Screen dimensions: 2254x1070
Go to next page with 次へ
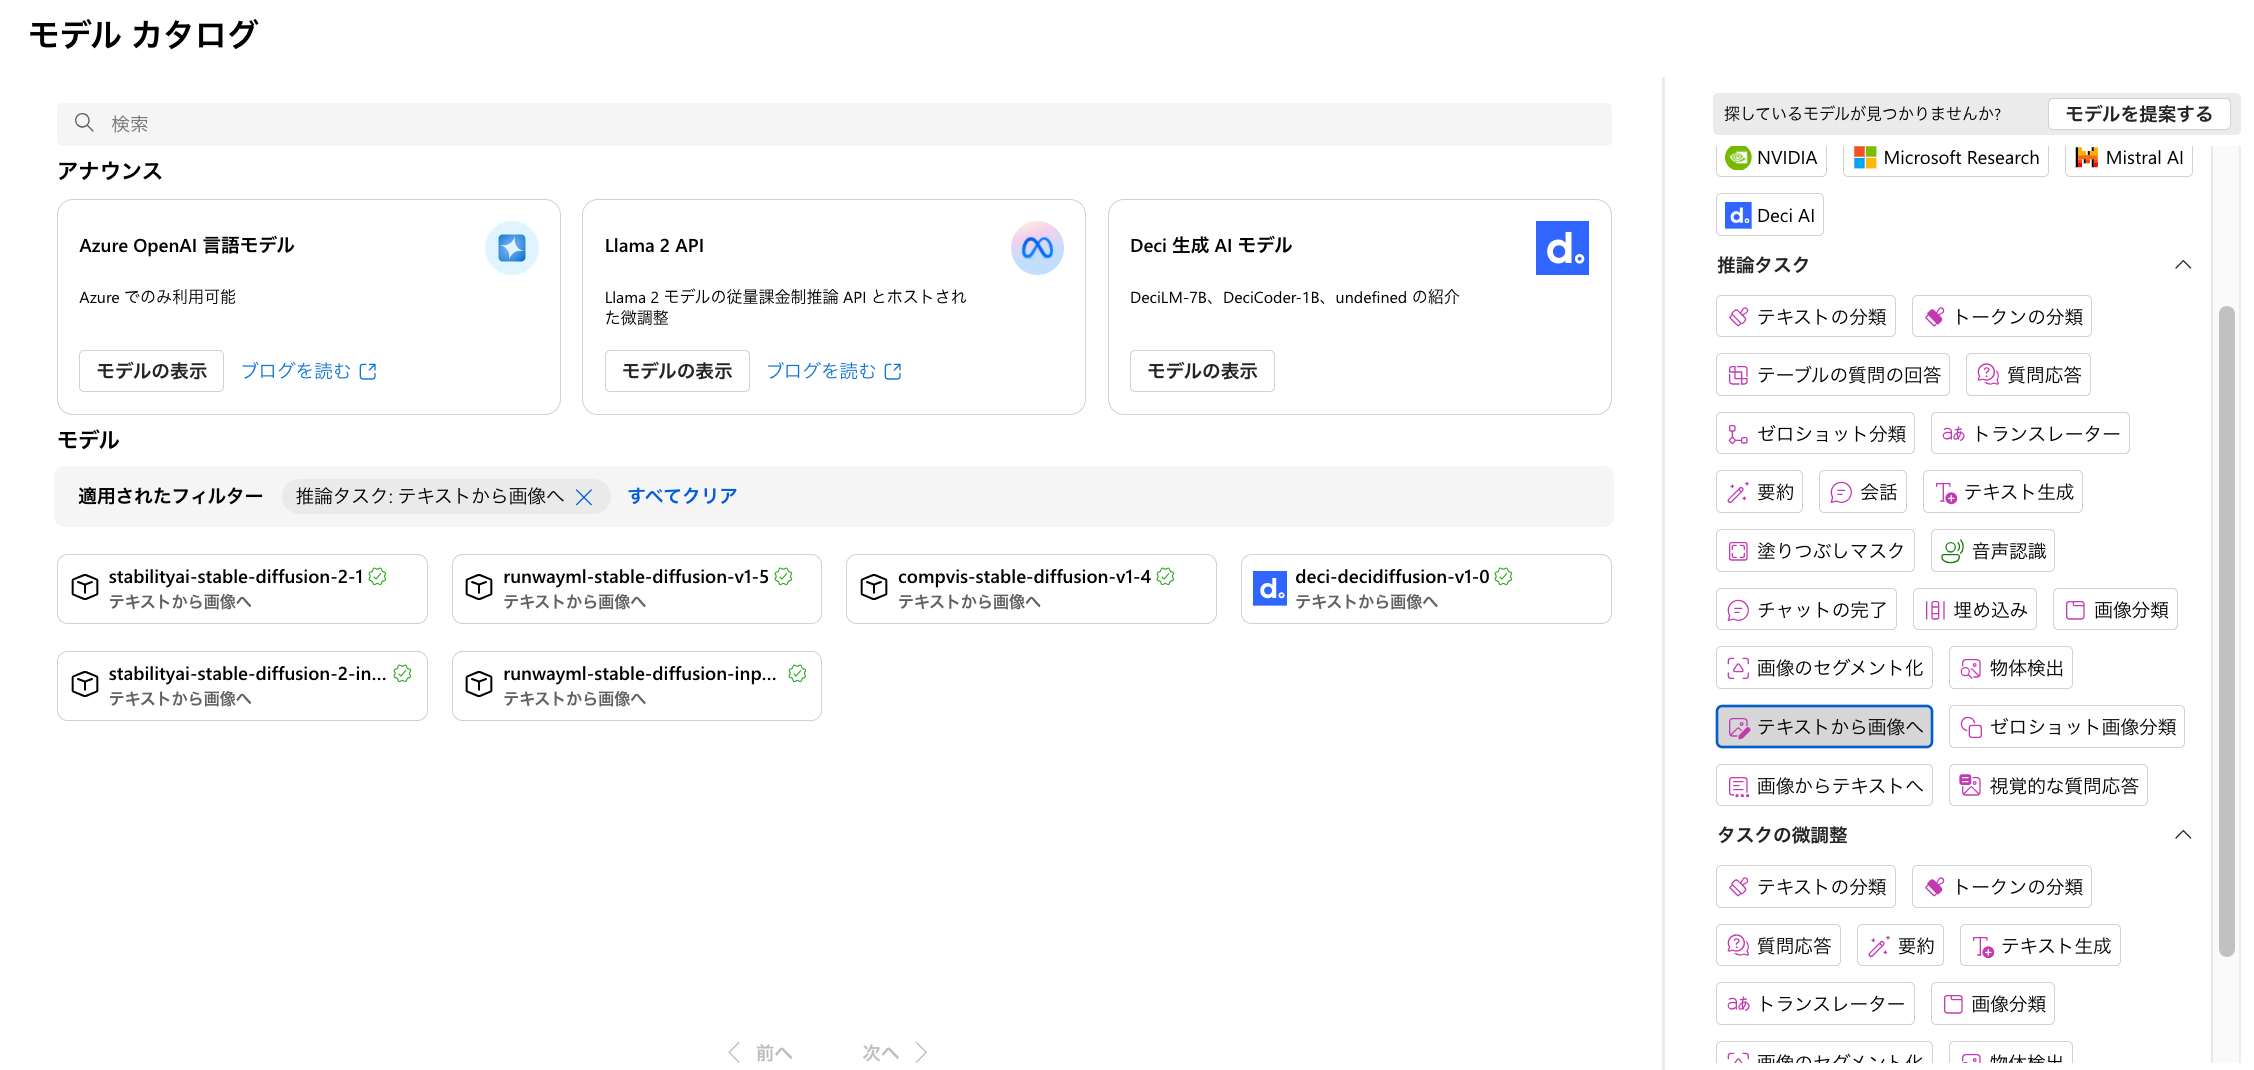click(895, 1052)
